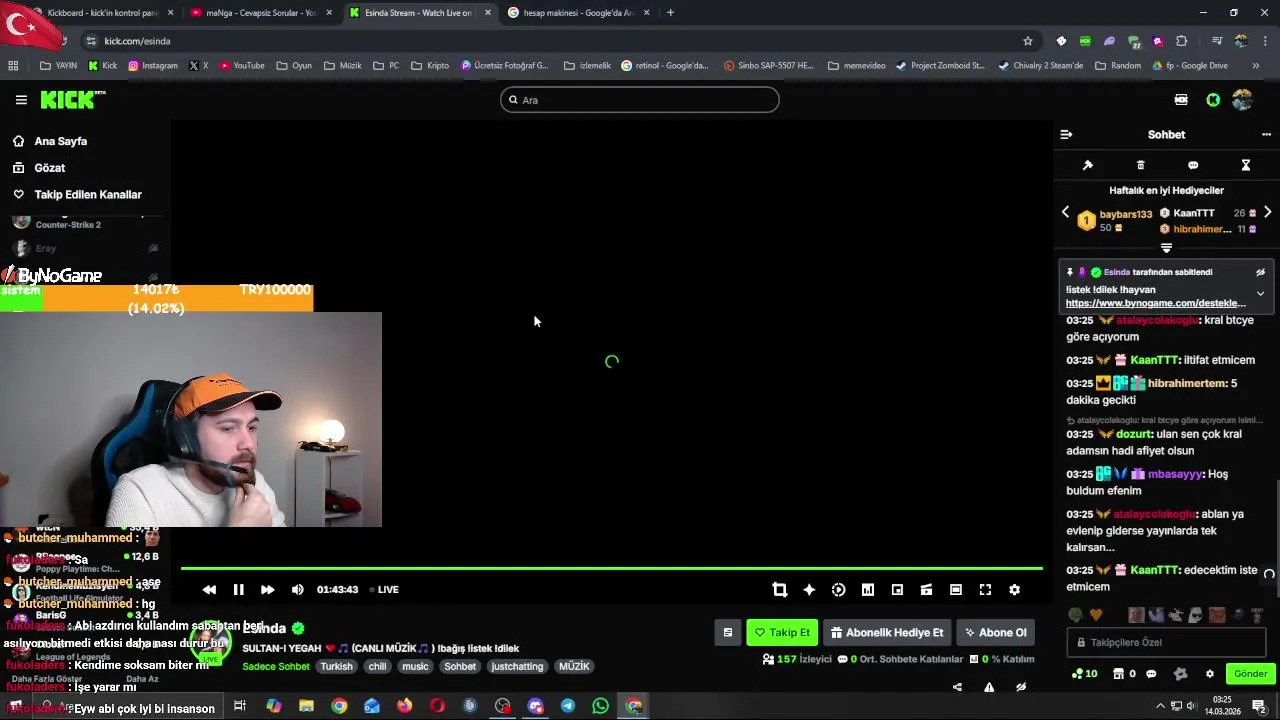Expand the pinned message chevron

pos(1260,294)
